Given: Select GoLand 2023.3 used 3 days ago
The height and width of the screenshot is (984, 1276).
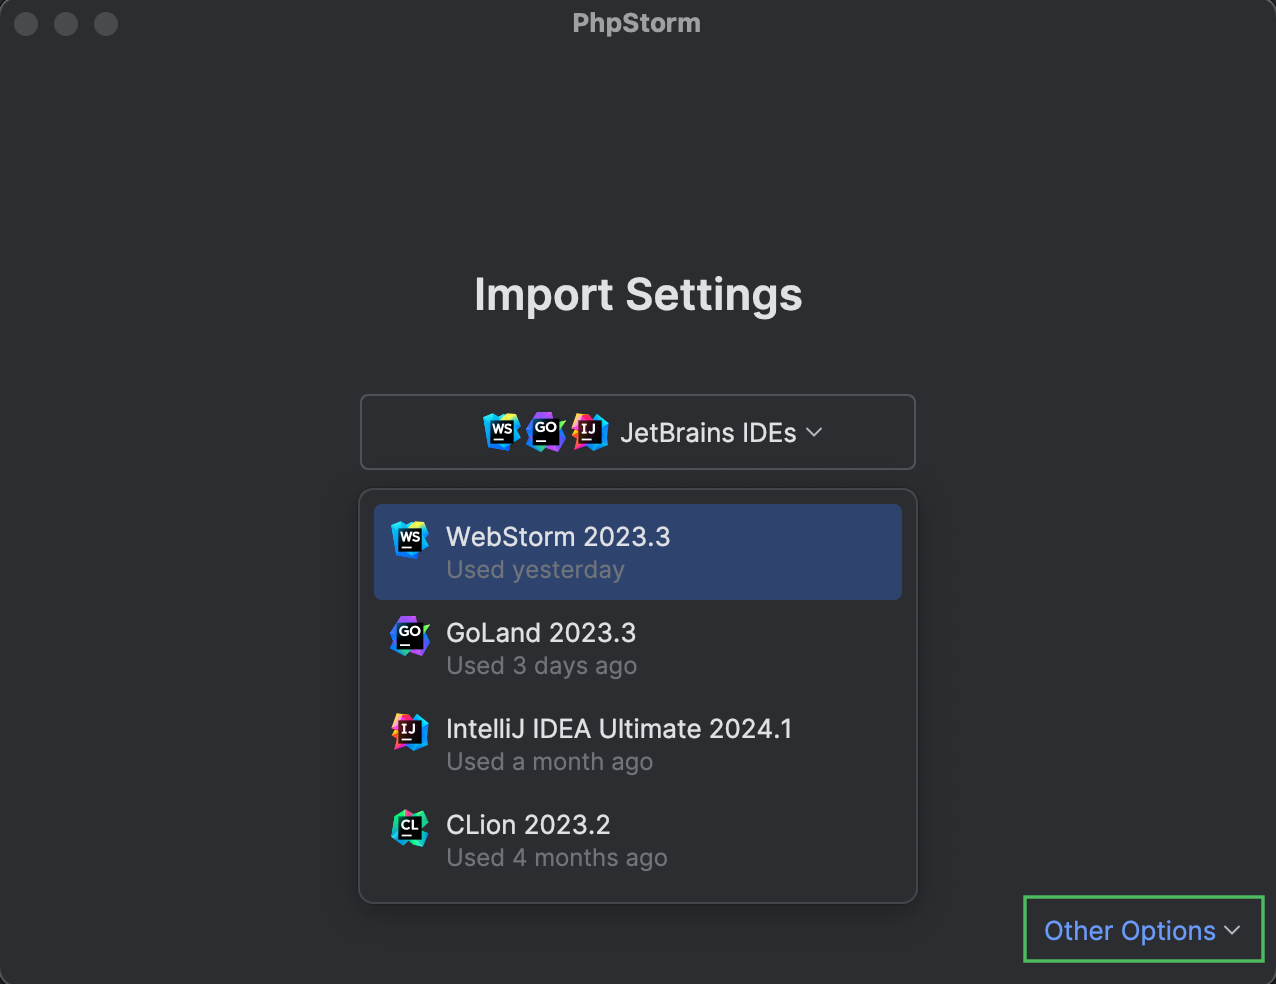Looking at the screenshot, I should click(637, 647).
